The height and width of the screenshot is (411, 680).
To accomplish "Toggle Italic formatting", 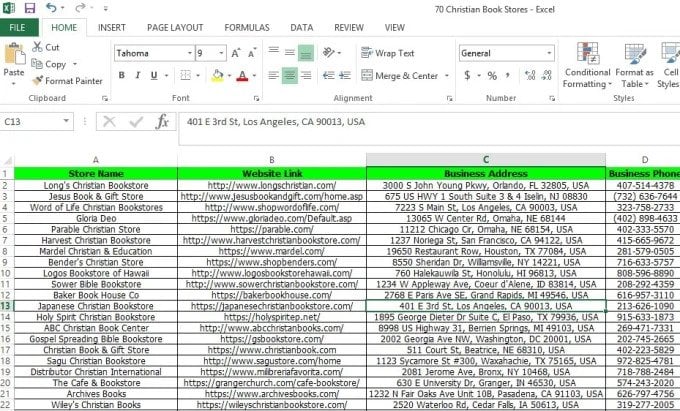I will 137,75.
